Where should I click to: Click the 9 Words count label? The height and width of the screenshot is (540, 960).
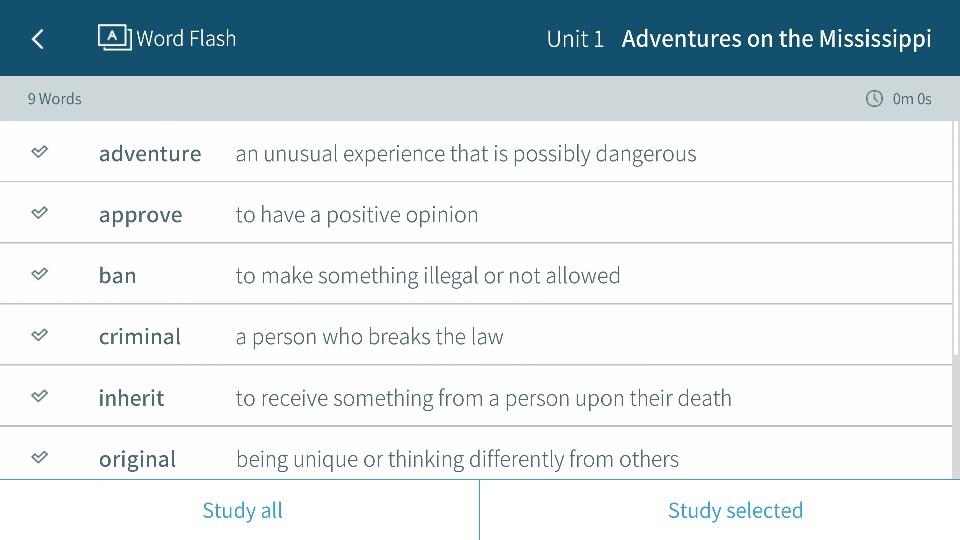(55, 99)
